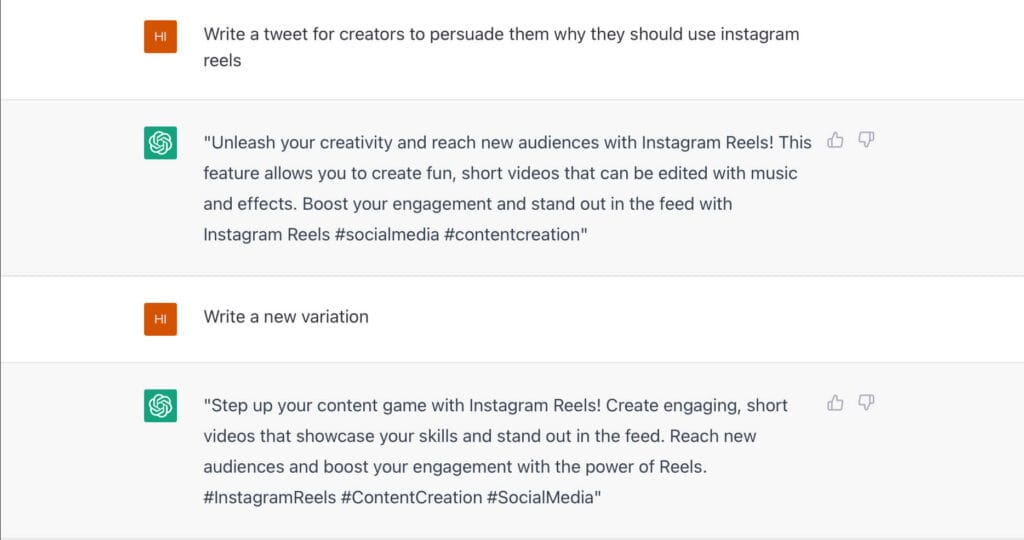Click the #SocialMedia hashtag ending the second reply
This screenshot has width=1024, height=540.
tap(540, 498)
